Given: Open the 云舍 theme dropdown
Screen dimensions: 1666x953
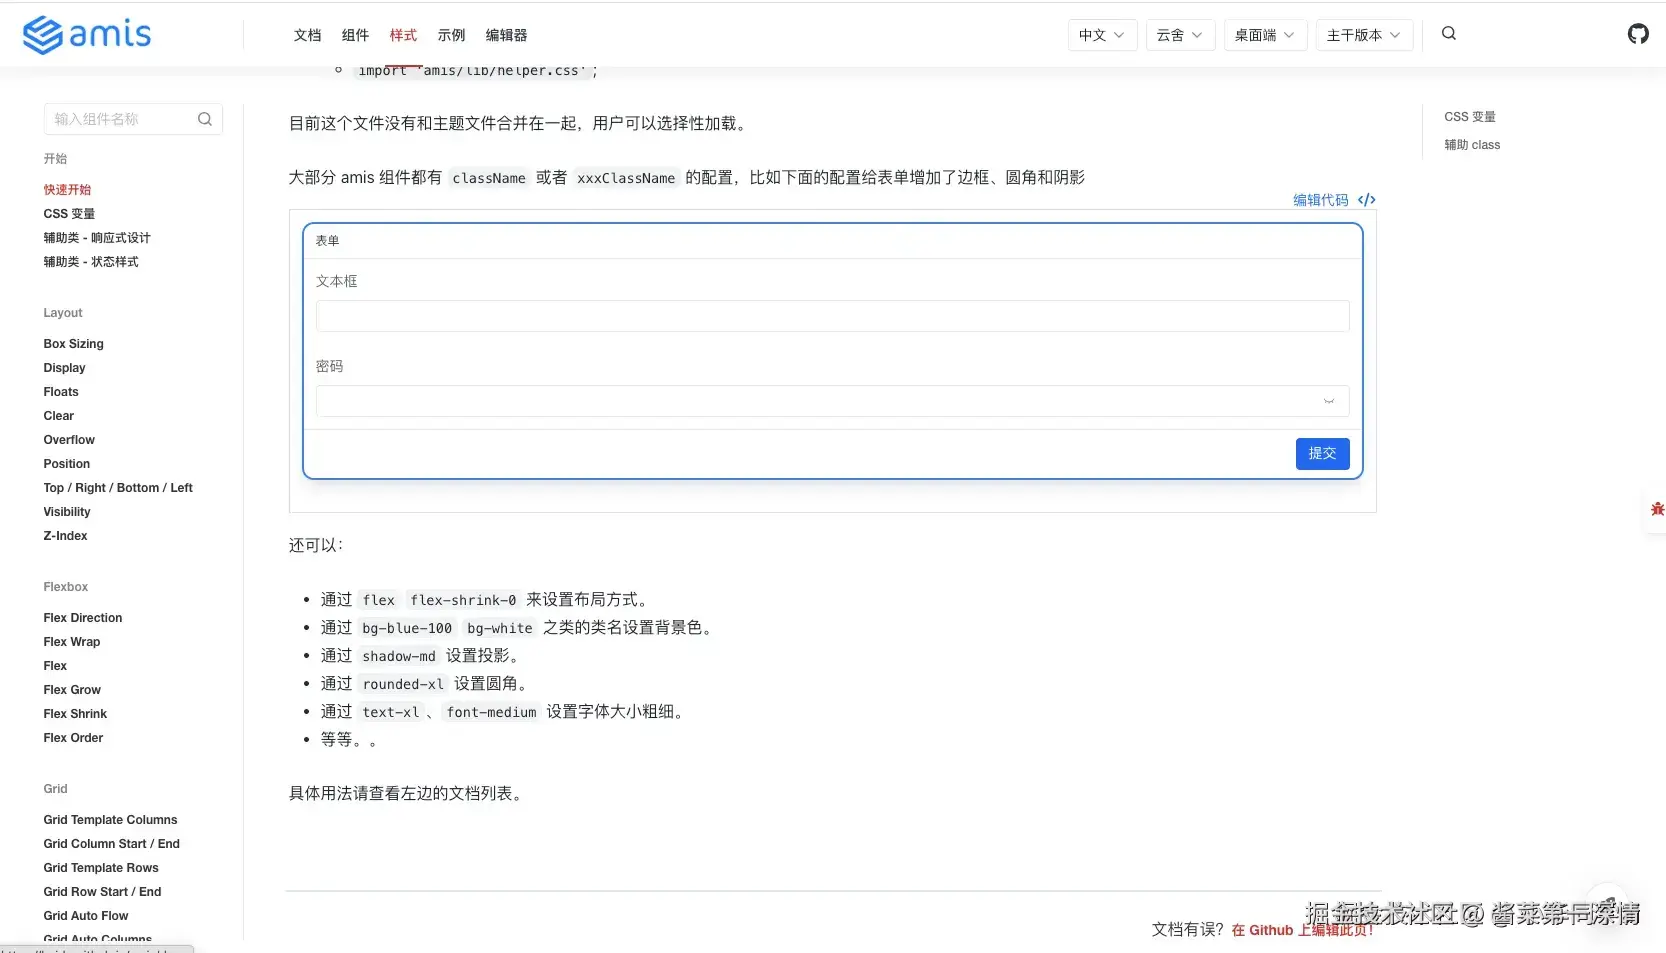Looking at the screenshot, I should coord(1180,35).
